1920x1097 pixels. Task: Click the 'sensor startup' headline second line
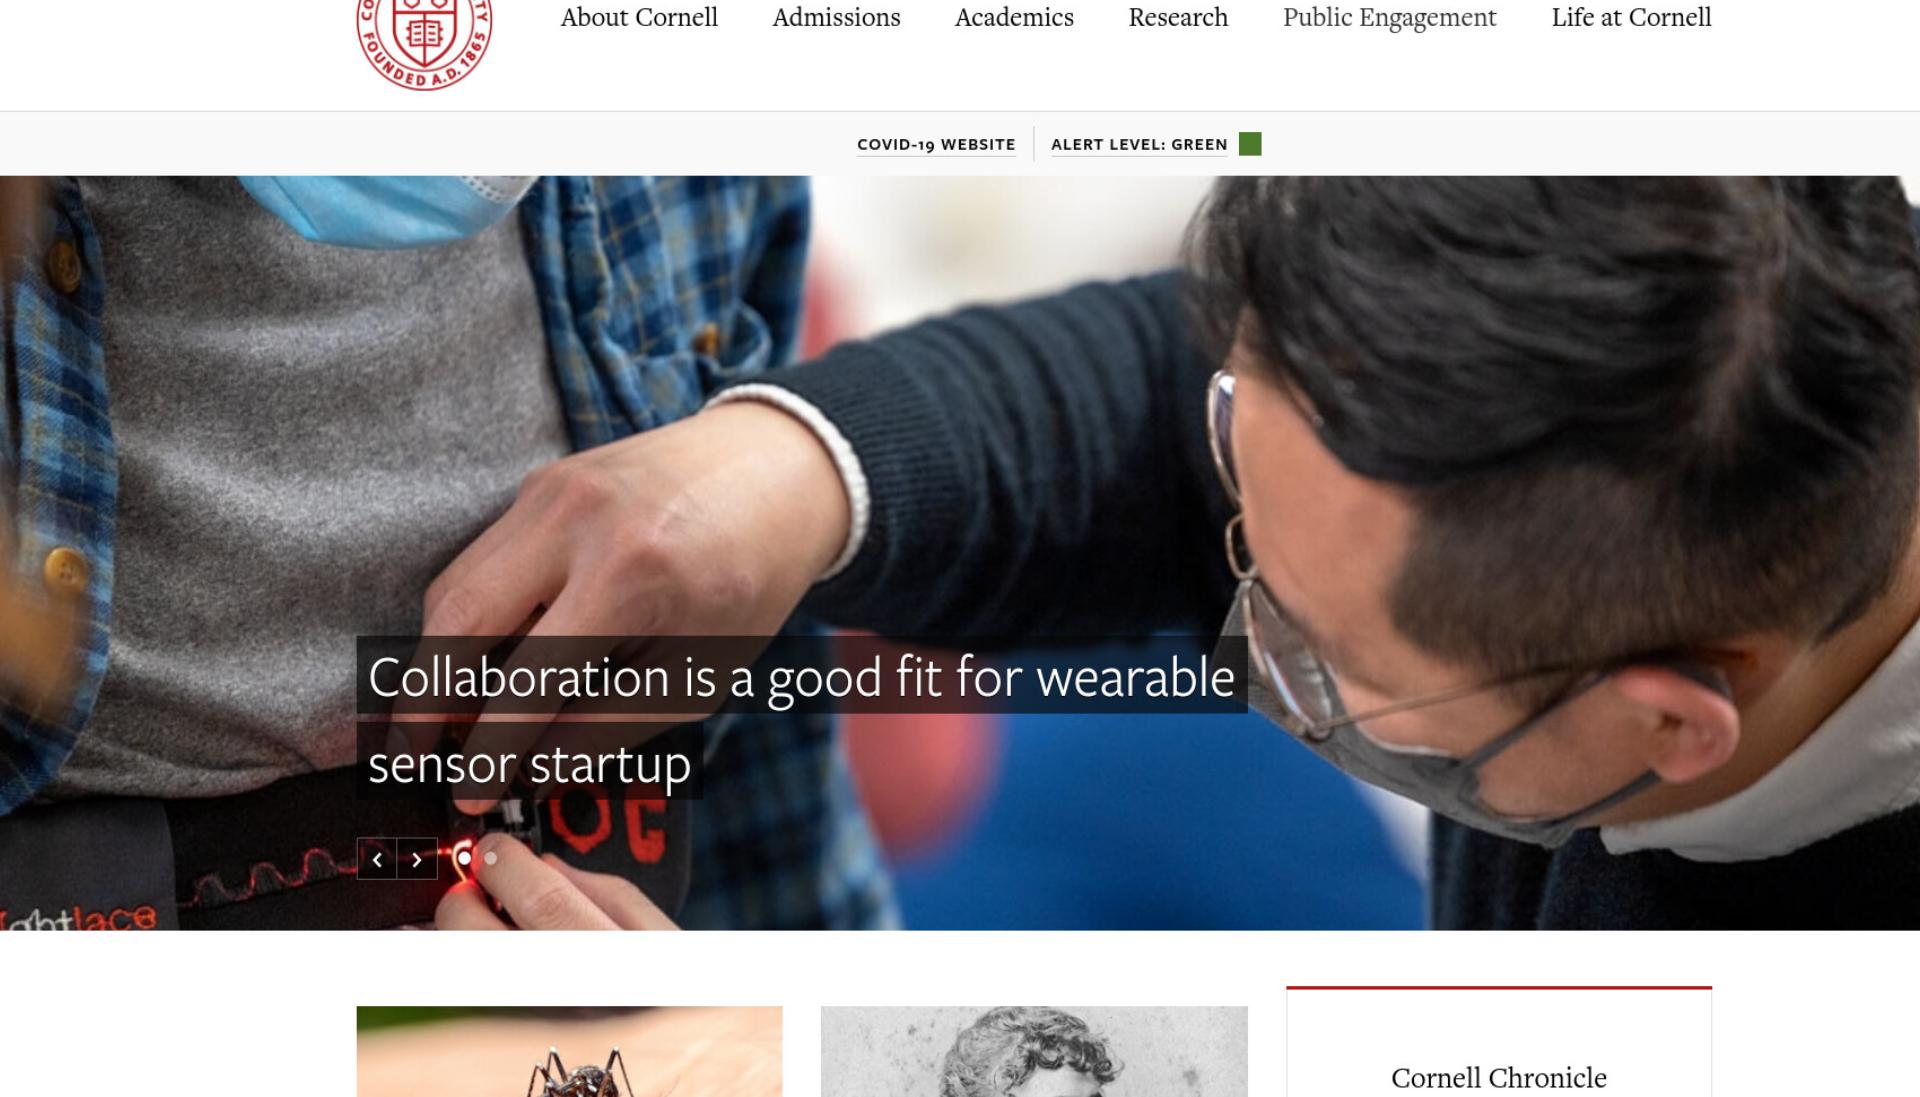[x=530, y=763]
